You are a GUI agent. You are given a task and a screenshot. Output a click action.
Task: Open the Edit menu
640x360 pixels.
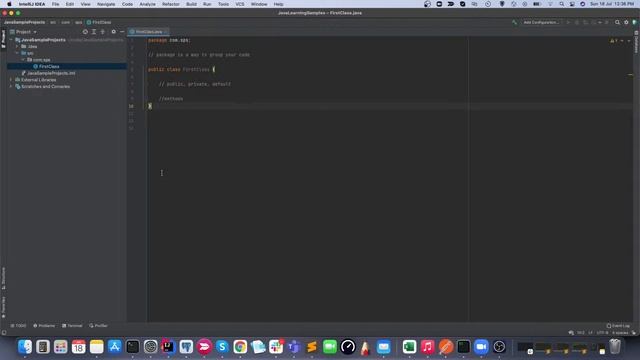(70, 4)
